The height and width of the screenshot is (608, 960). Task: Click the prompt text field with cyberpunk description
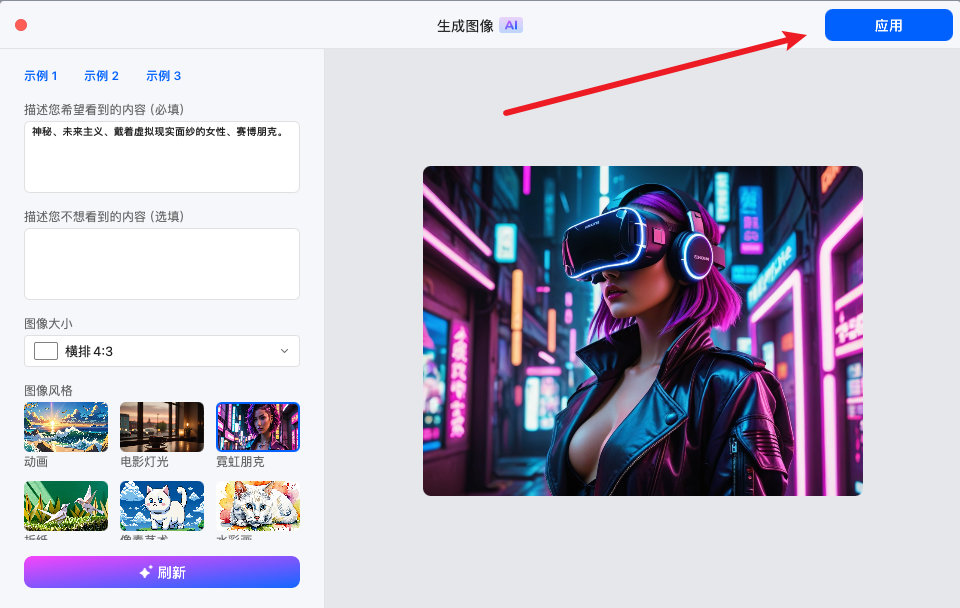pyautogui.click(x=161, y=156)
